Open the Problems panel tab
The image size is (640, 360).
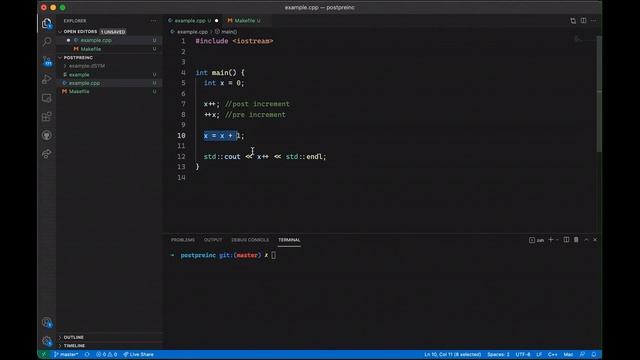pos(183,240)
